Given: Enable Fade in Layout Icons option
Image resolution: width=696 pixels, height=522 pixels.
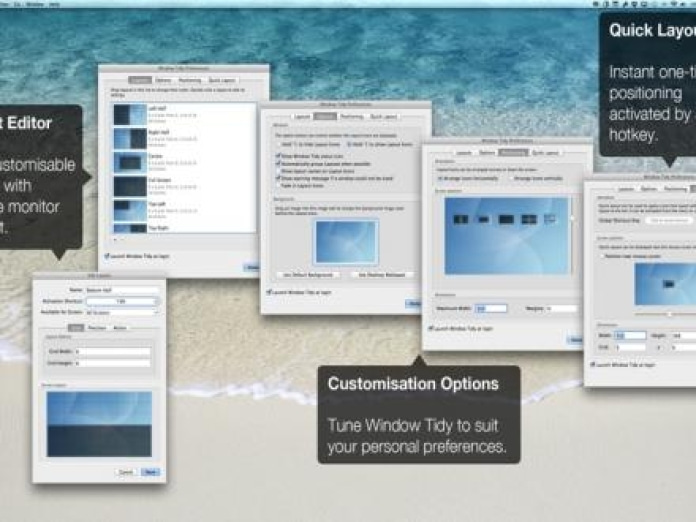Looking at the screenshot, I should (278, 186).
